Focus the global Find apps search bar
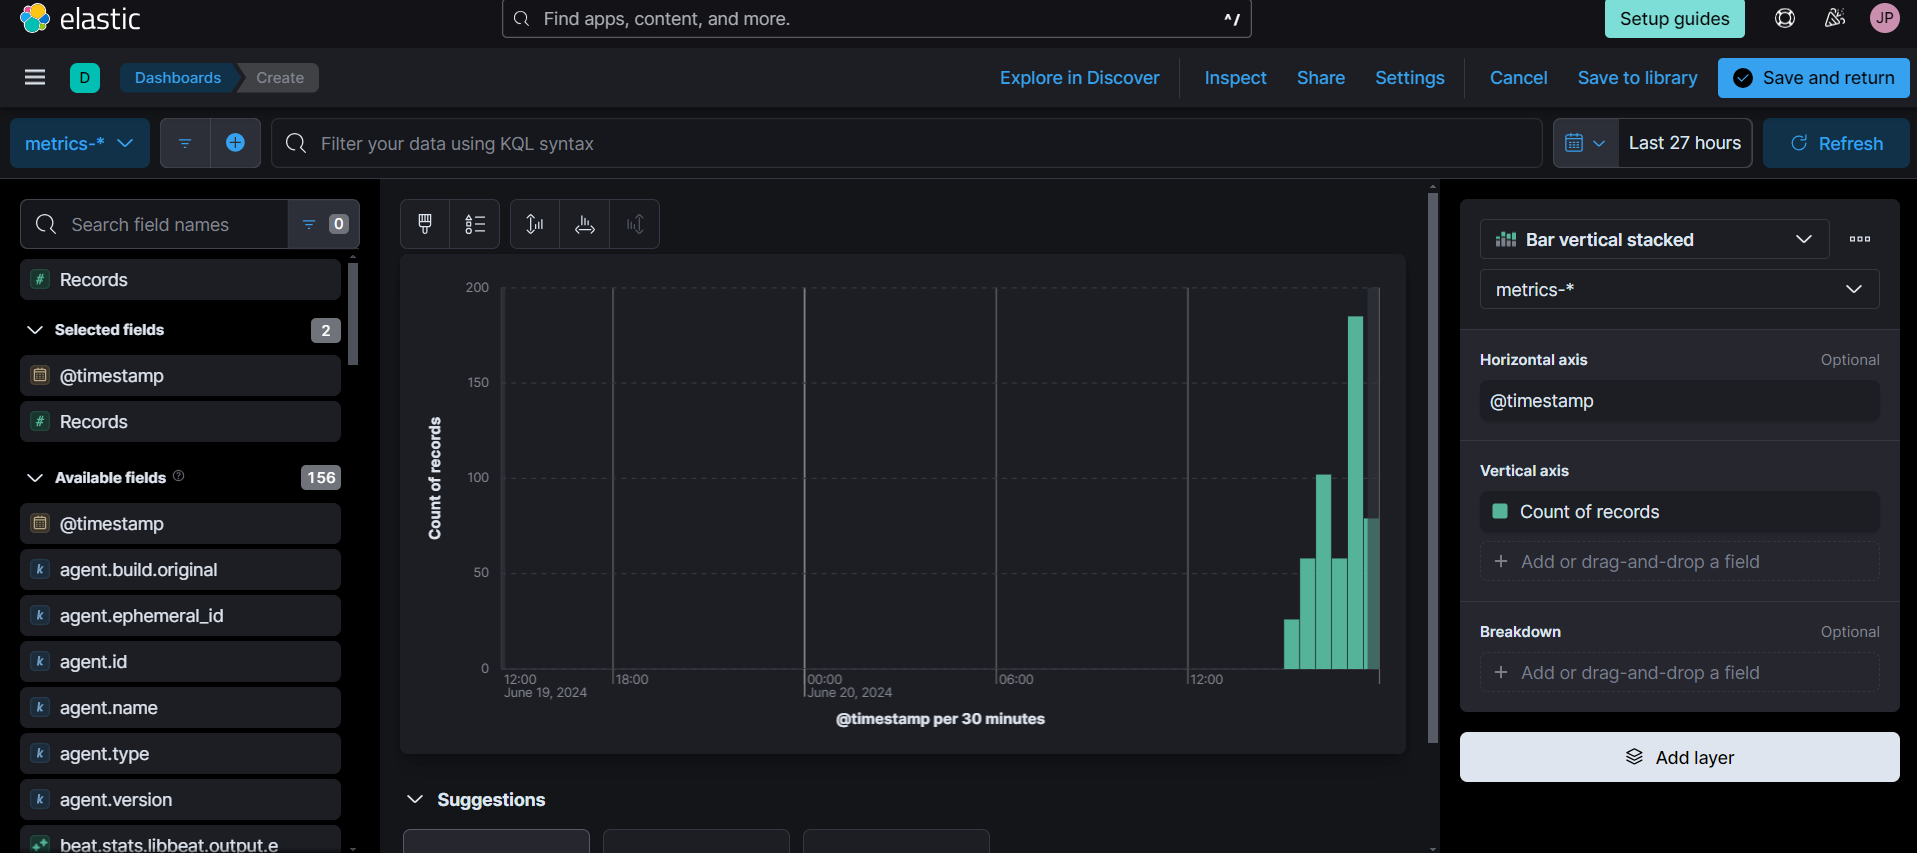1917x853 pixels. (x=877, y=19)
